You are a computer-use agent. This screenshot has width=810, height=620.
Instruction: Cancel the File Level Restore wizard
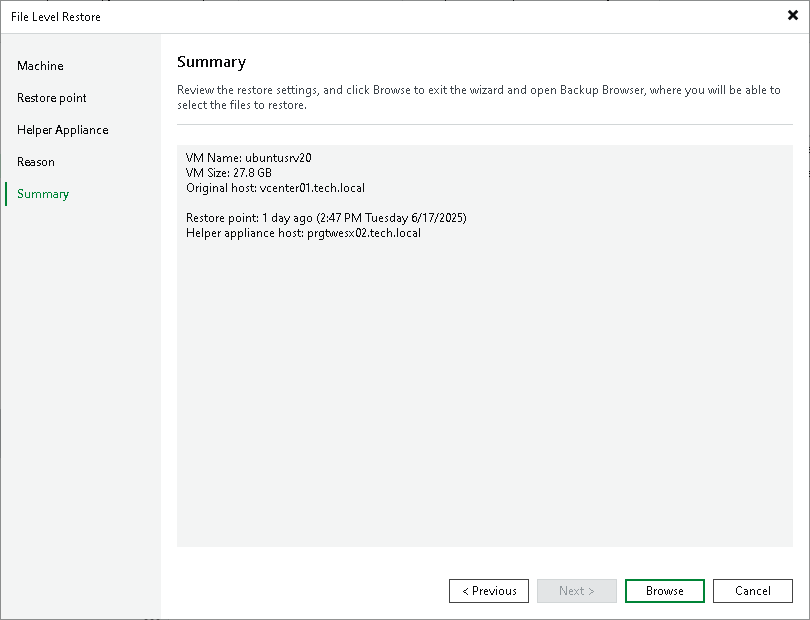coord(753,591)
